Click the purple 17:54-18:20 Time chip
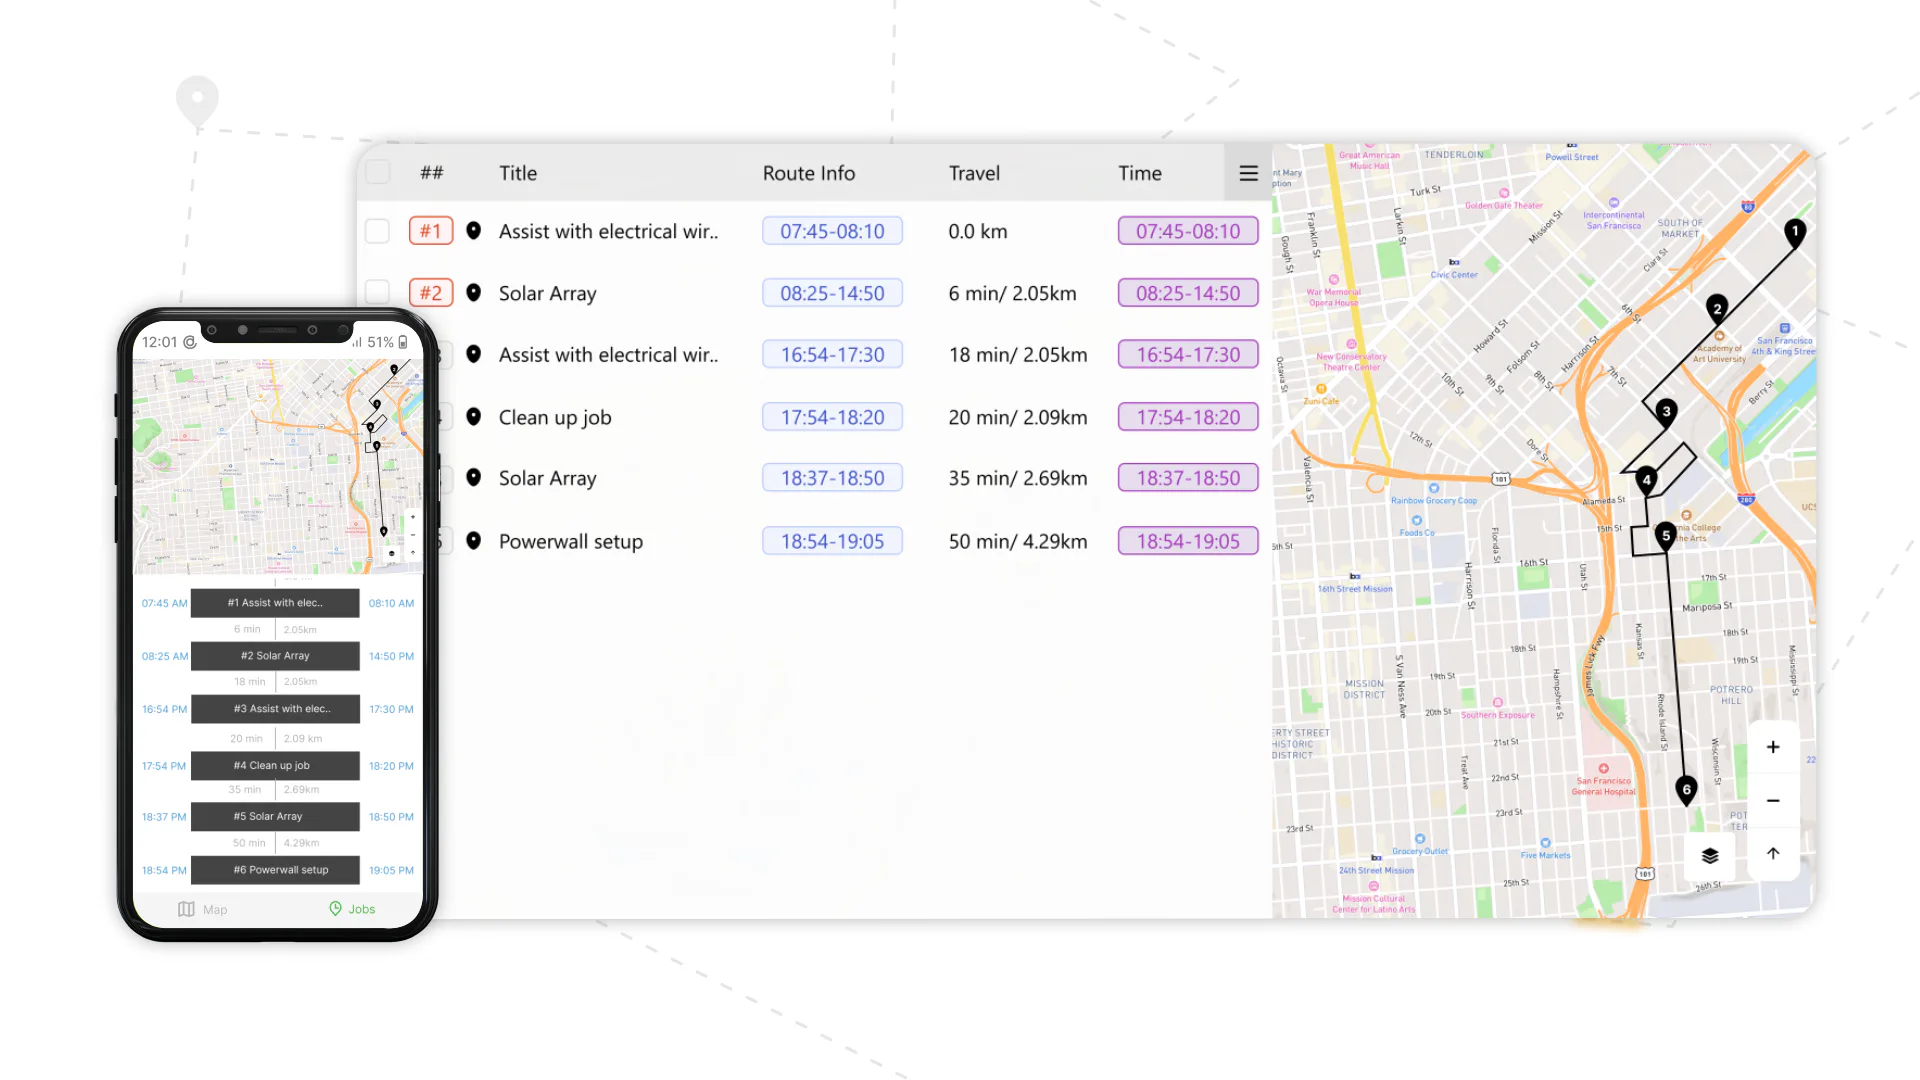 [1188, 417]
